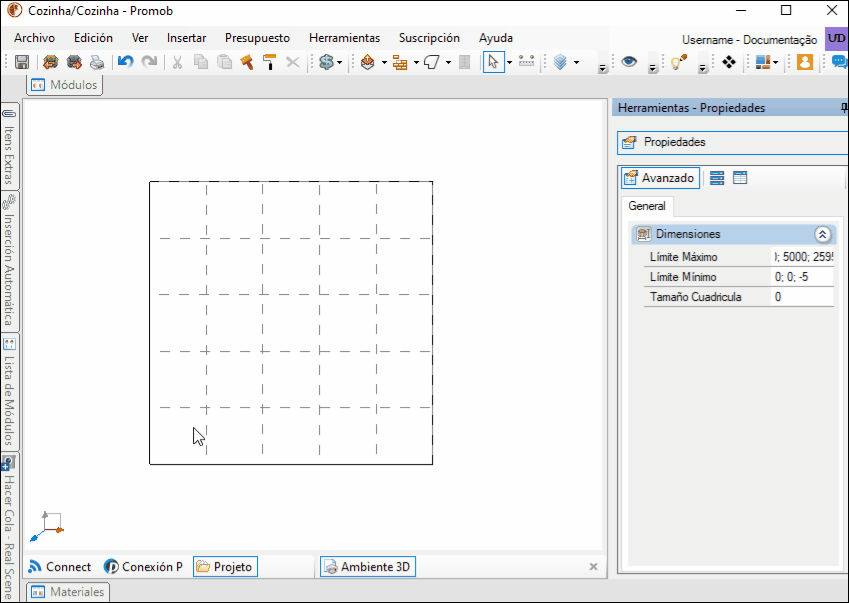Click the orange user profile icon
Image resolution: width=849 pixels, height=603 pixels.
[x=805, y=62]
